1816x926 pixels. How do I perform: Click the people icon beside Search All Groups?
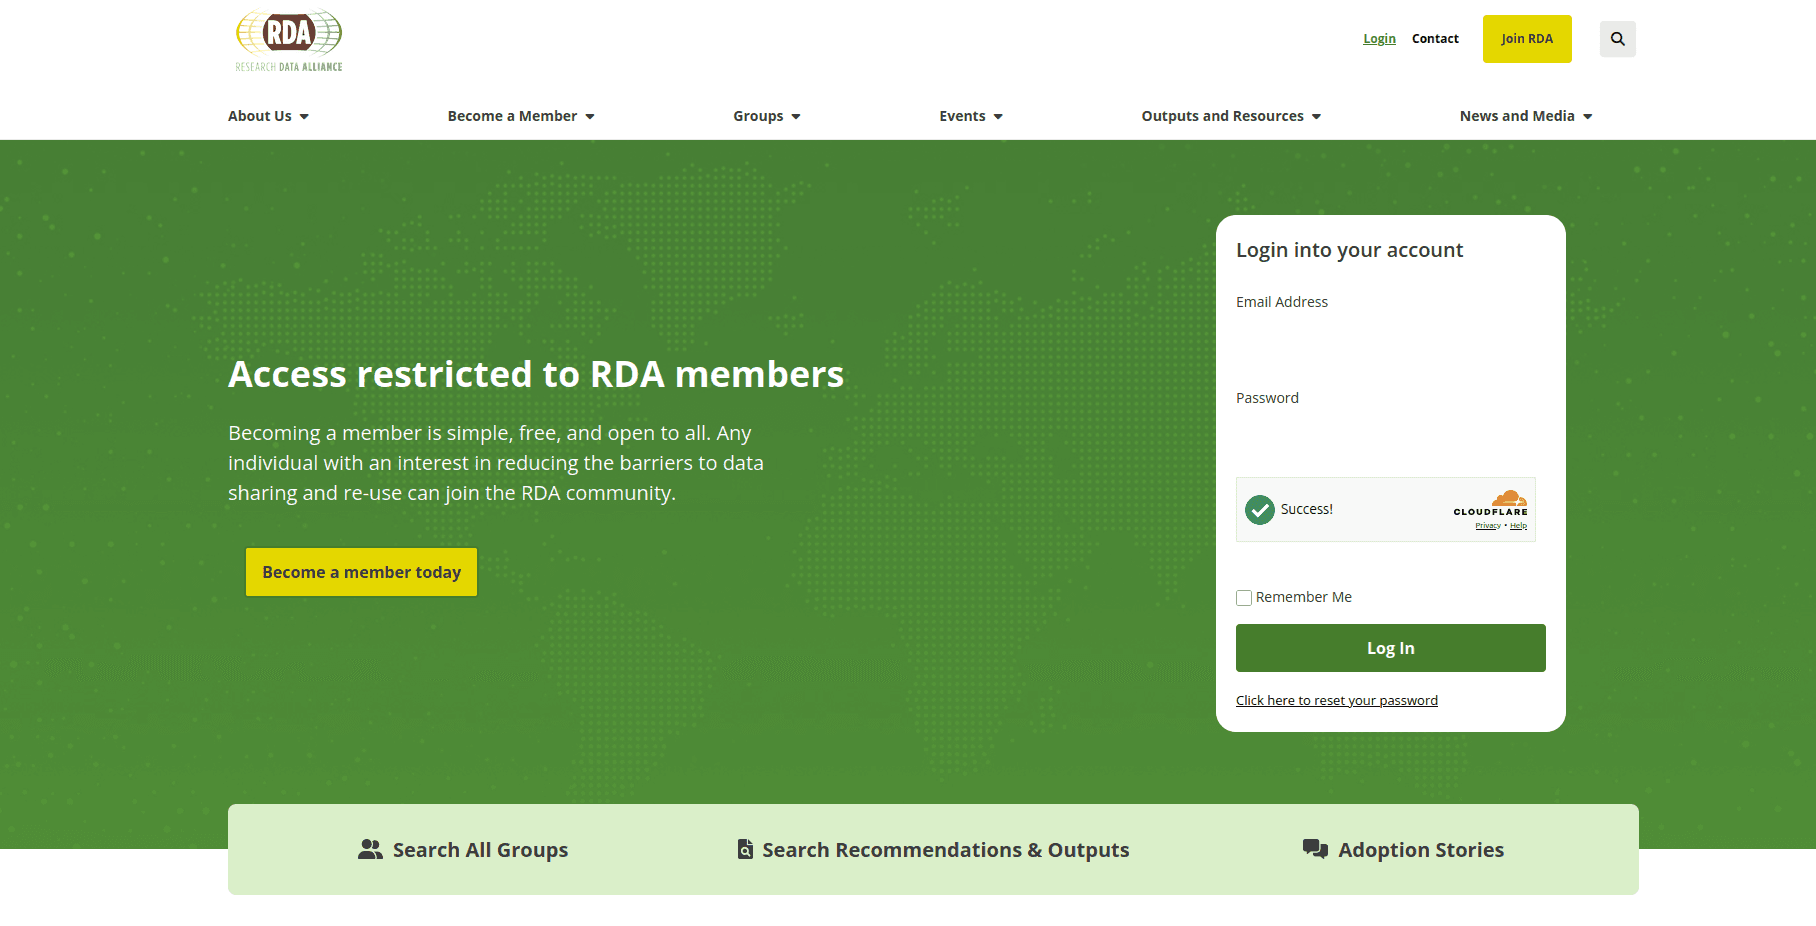coord(370,849)
